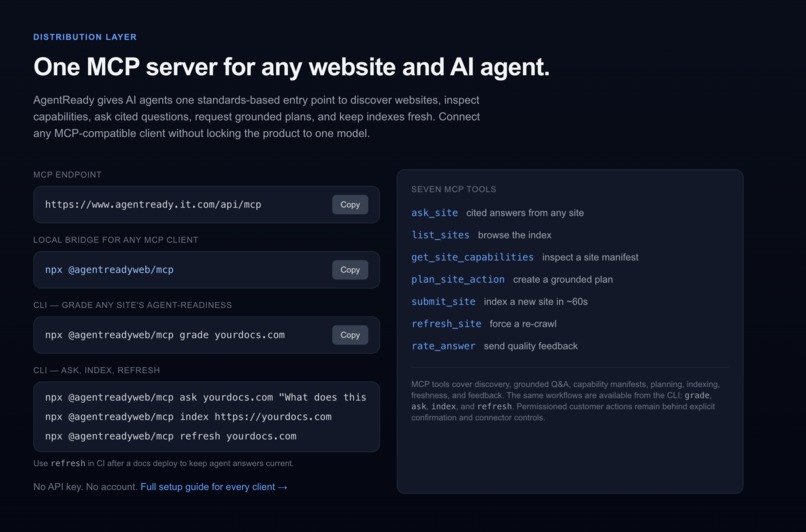Click the refresh_site tool name

(446, 324)
